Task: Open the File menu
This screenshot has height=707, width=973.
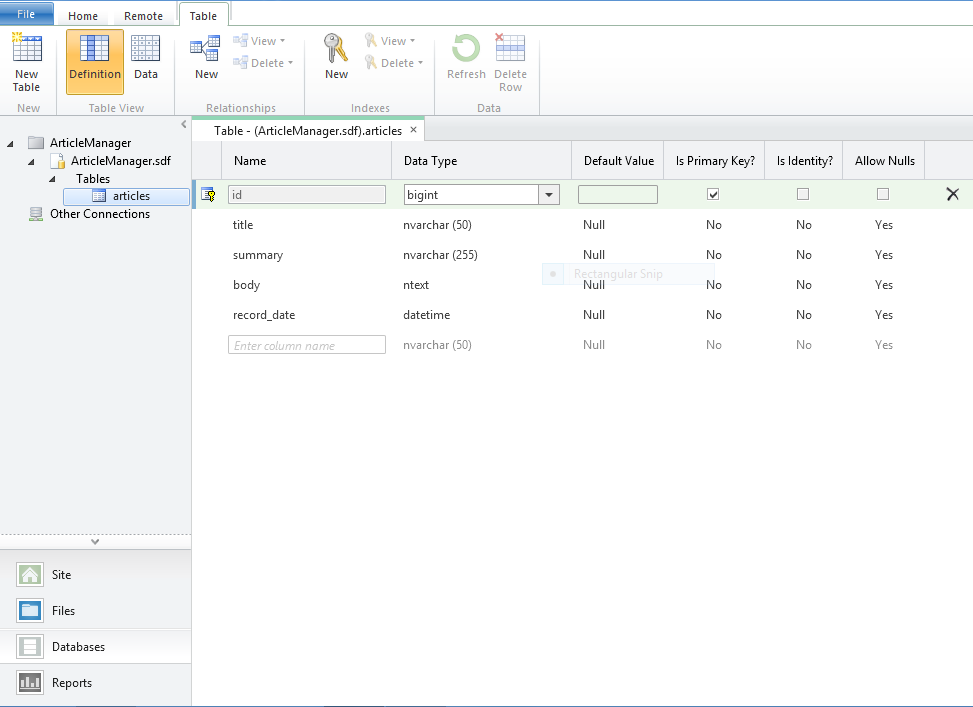Action: [26, 14]
